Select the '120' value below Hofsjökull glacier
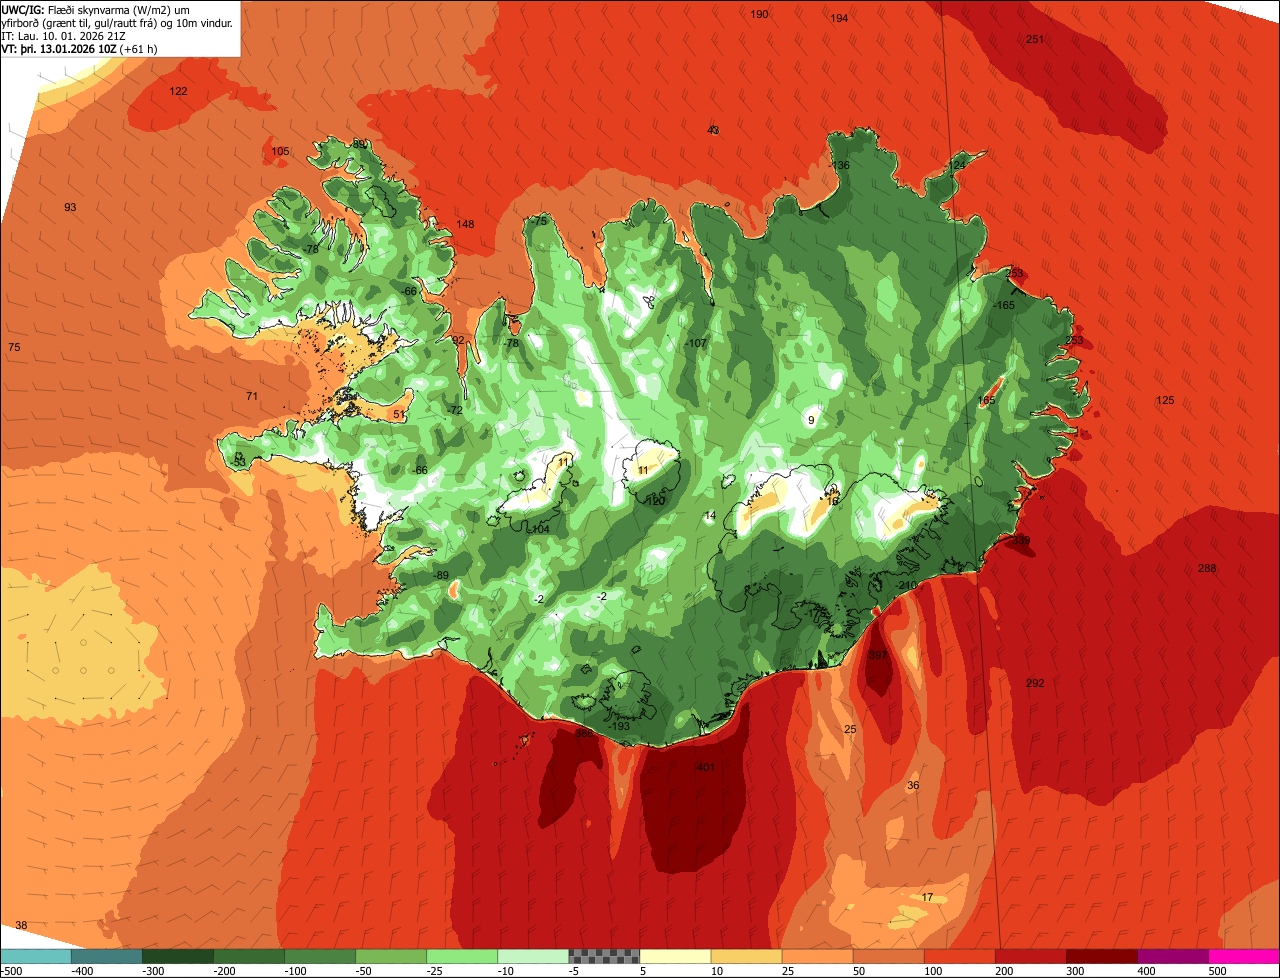The width and height of the screenshot is (1280, 978). [x=656, y=500]
